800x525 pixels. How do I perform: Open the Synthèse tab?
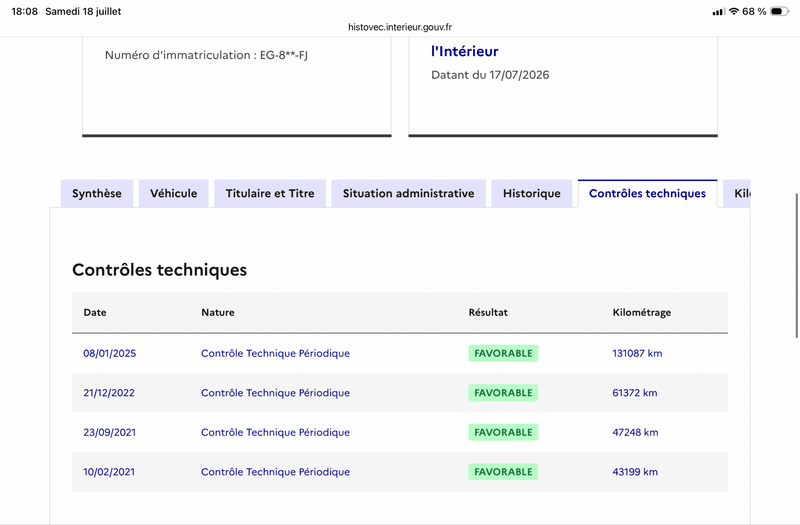pos(97,193)
